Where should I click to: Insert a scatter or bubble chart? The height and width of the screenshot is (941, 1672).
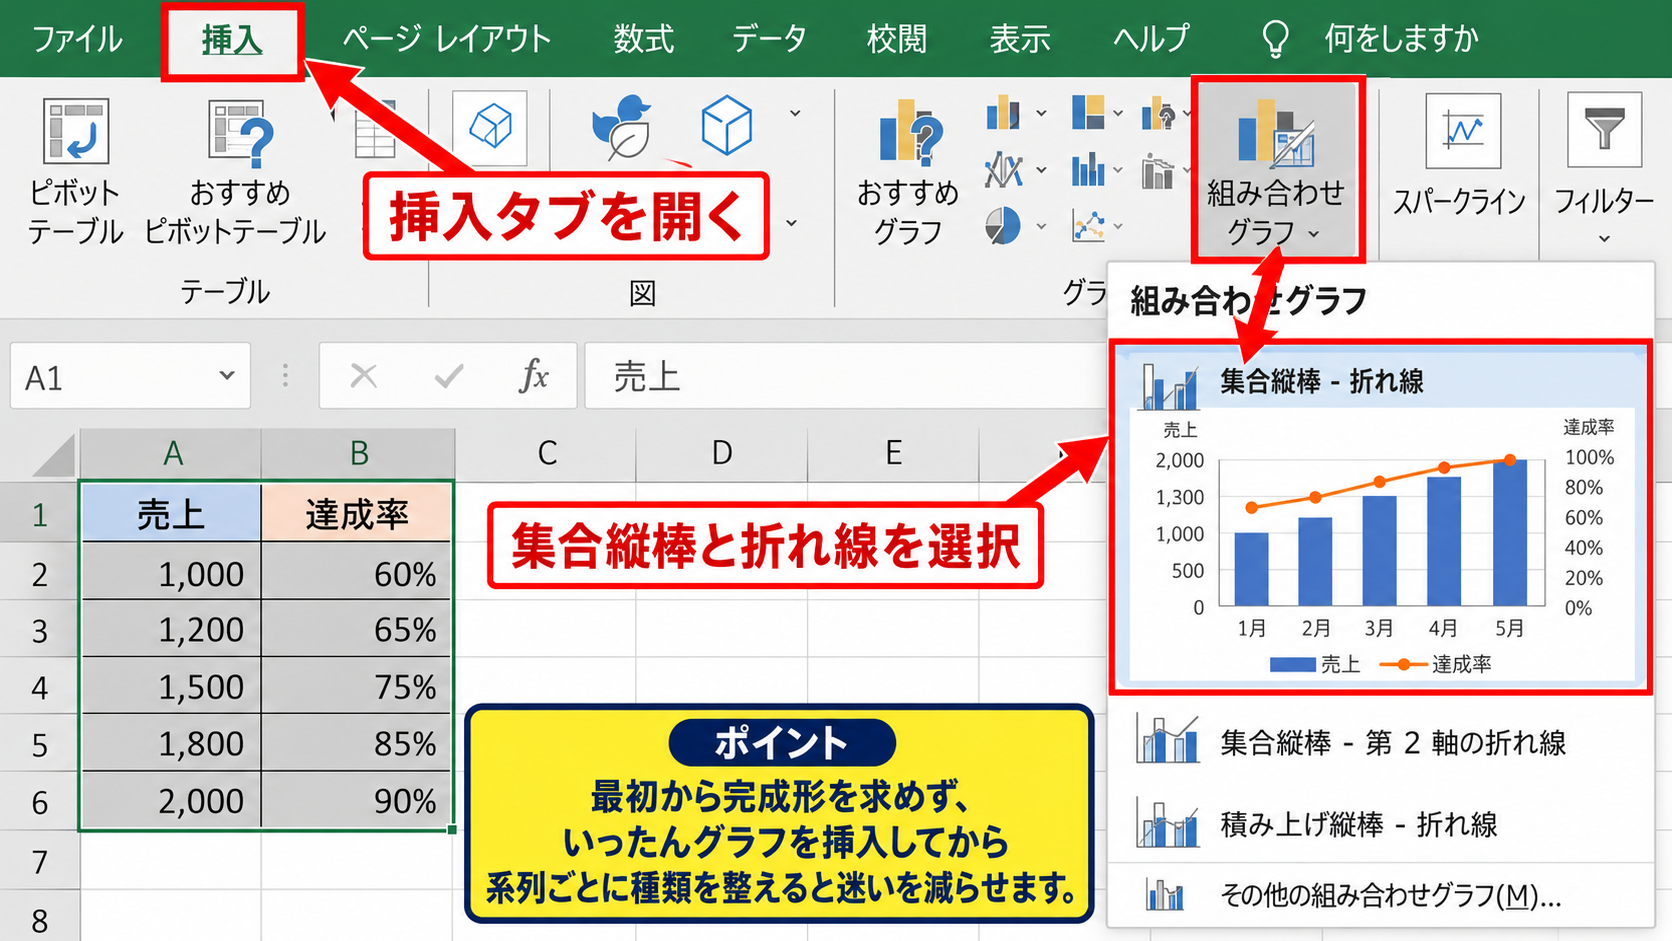pos(1088,226)
